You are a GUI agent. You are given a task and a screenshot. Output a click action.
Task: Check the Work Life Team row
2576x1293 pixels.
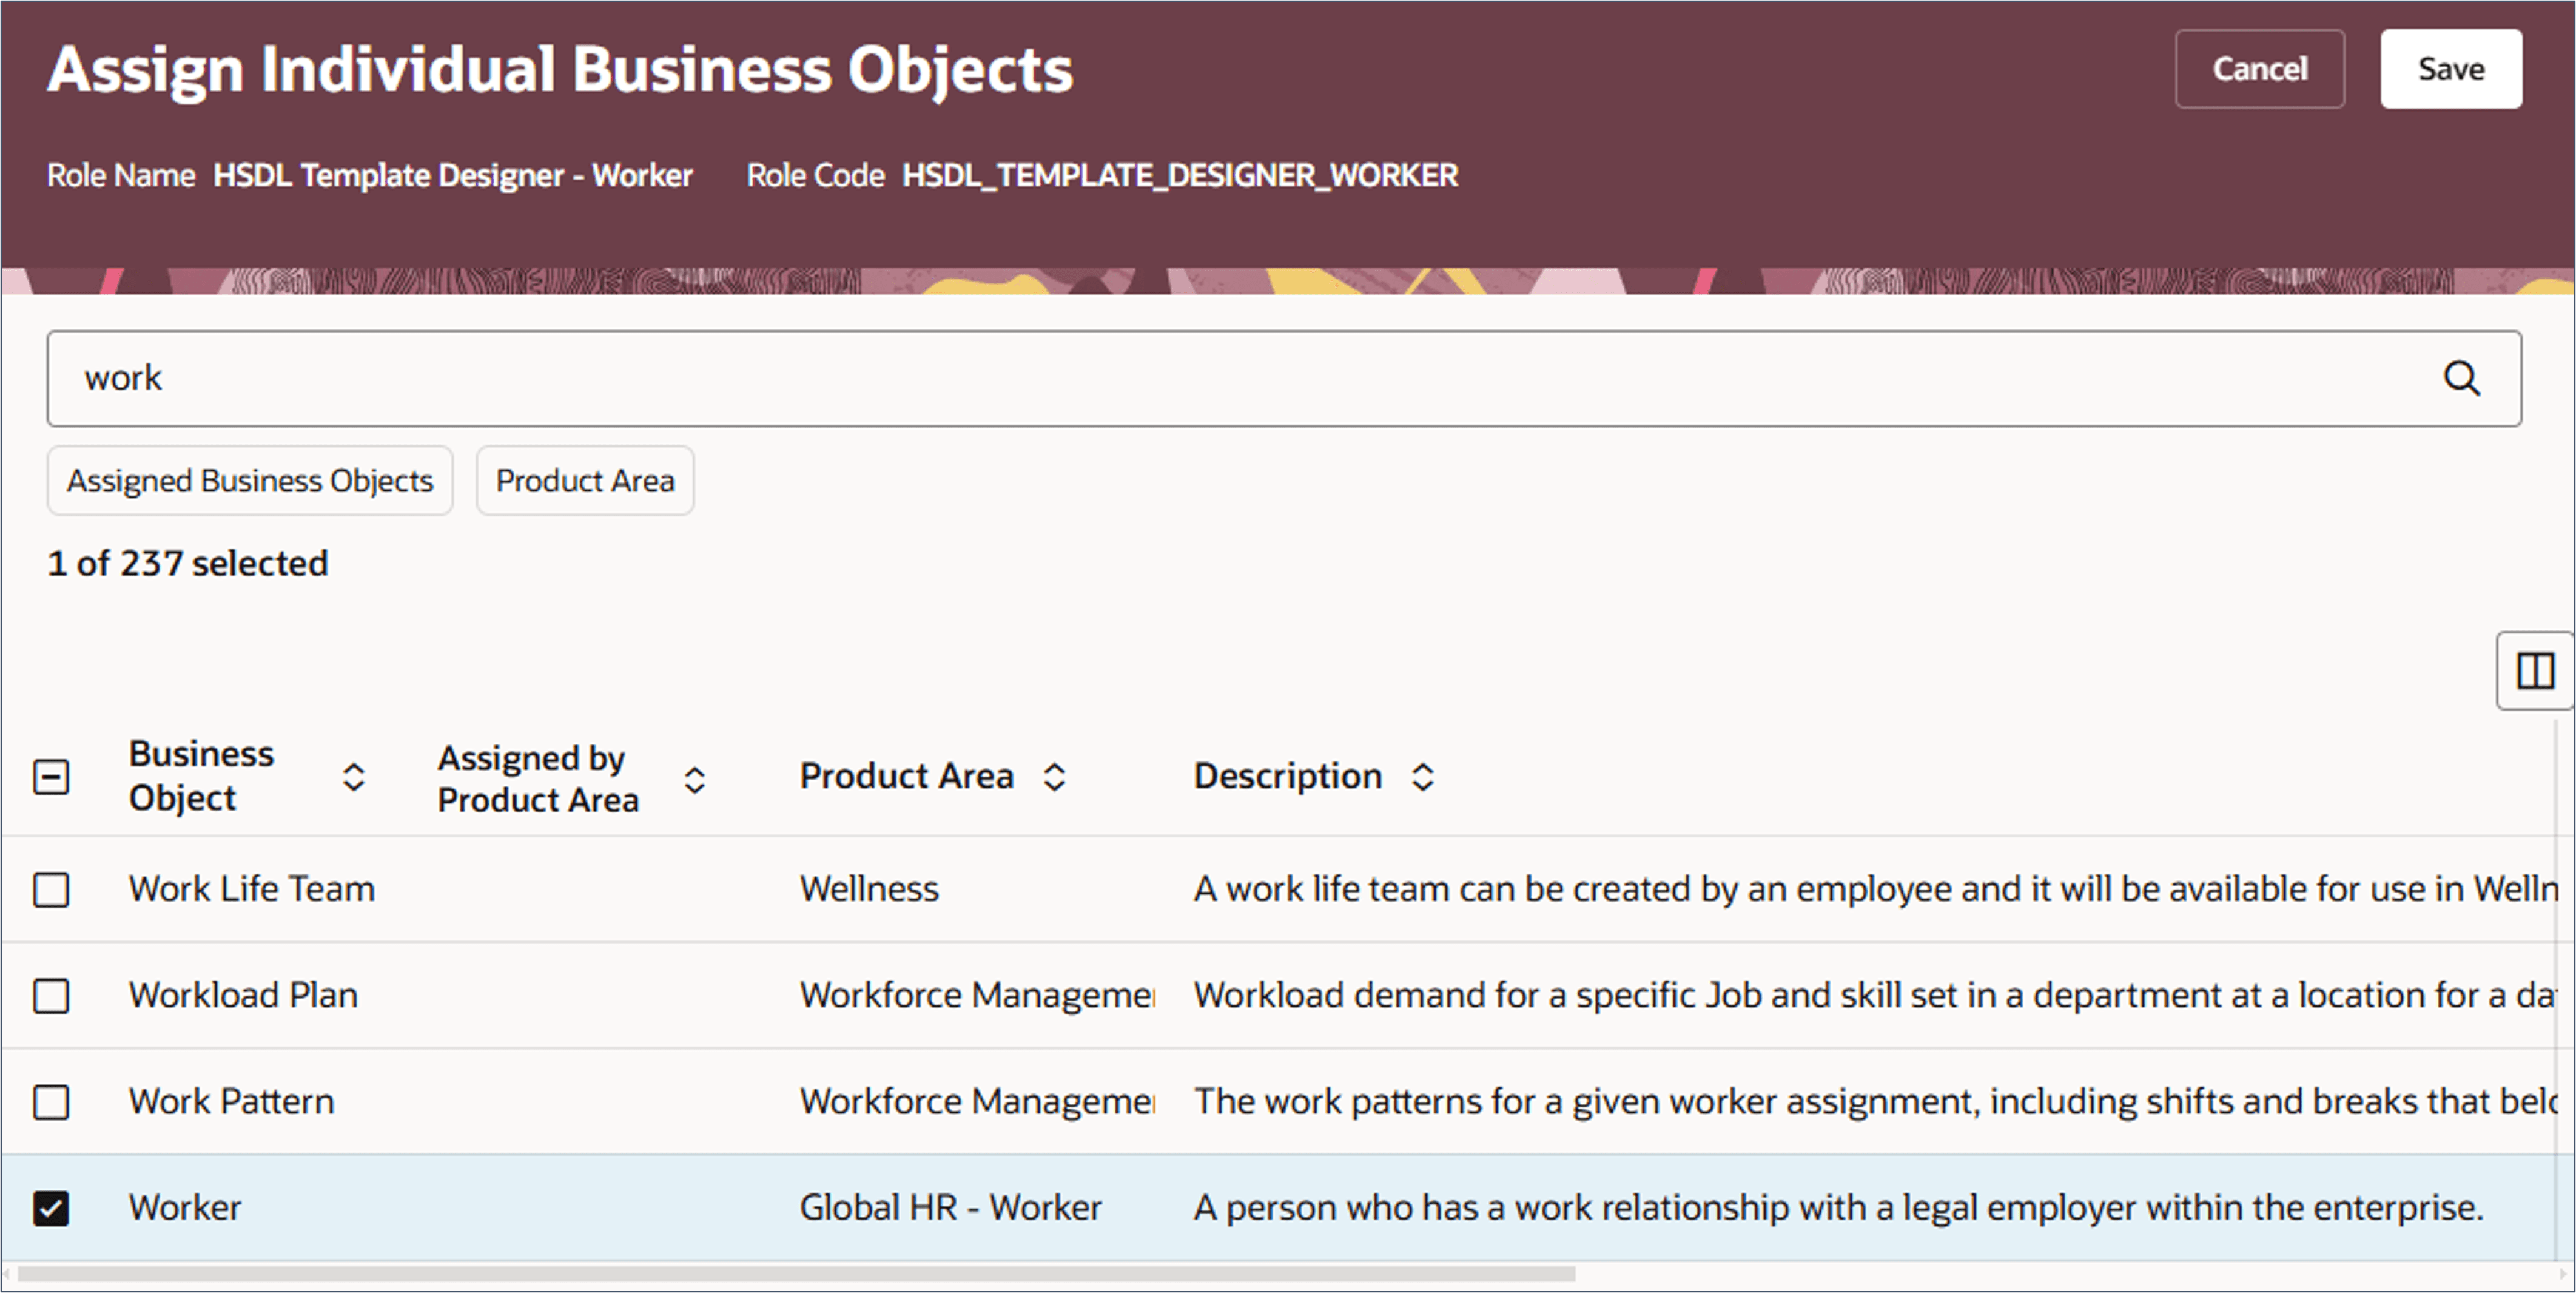51,889
